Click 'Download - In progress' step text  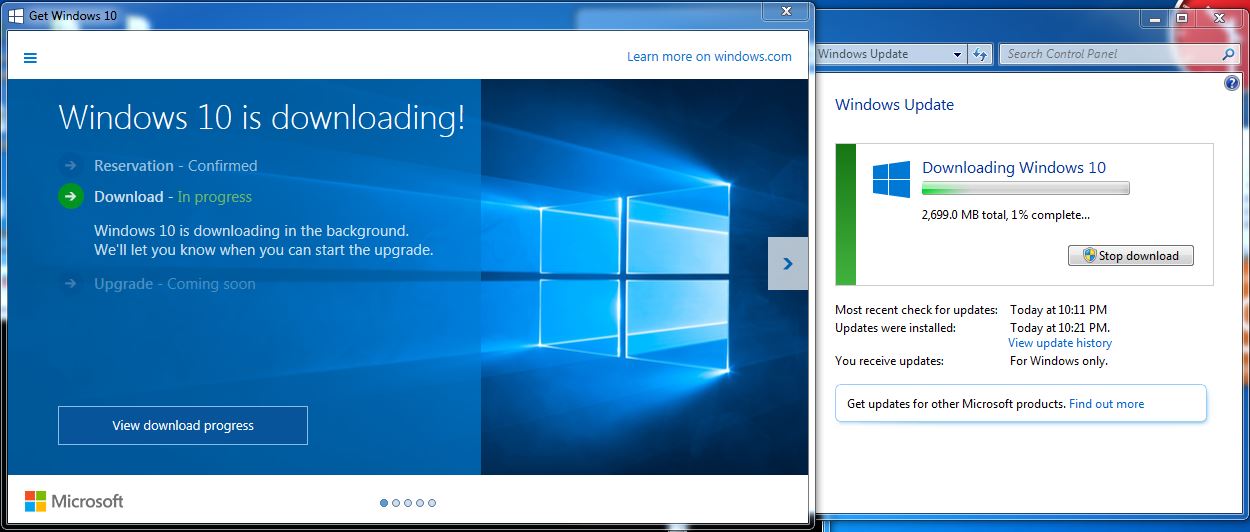(x=173, y=197)
